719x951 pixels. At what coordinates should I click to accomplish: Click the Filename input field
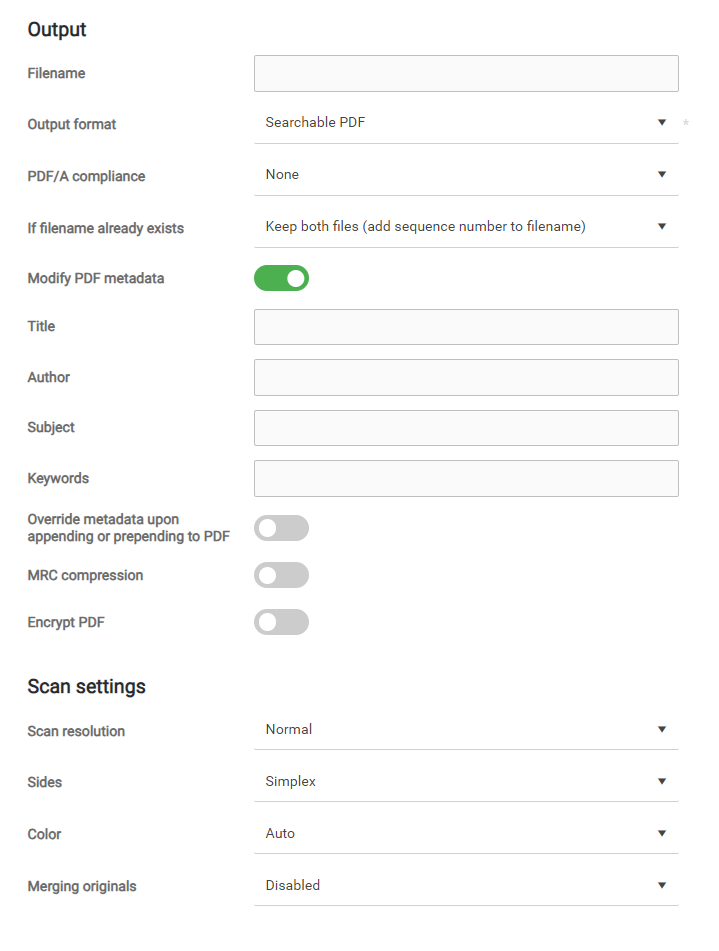pyautogui.click(x=466, y=74)
